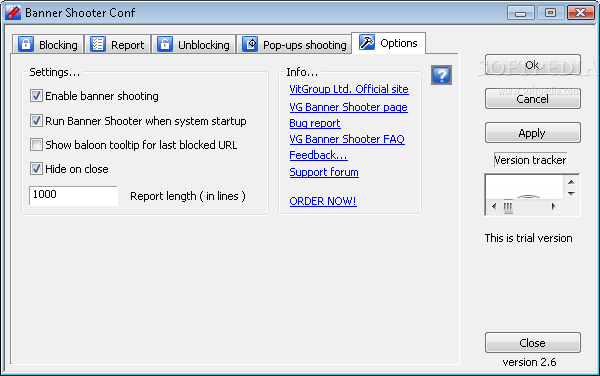Open VG Banner Shooter page link

pyautogui.click(x=348, y=107)
